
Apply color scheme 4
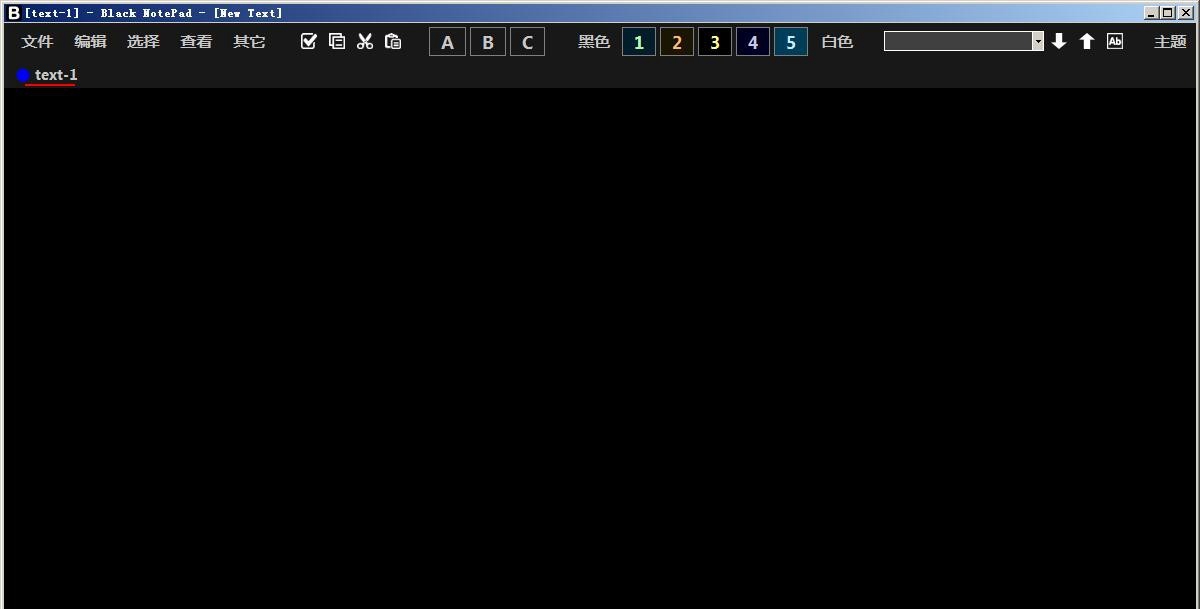click(753, 42)
